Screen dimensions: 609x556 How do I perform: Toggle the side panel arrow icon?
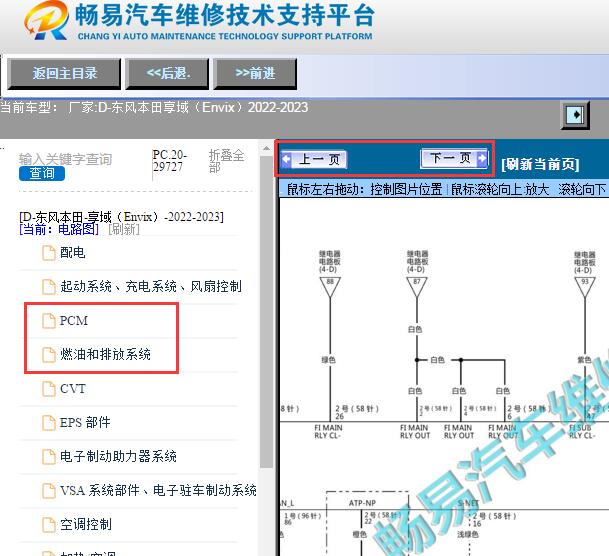575,115
